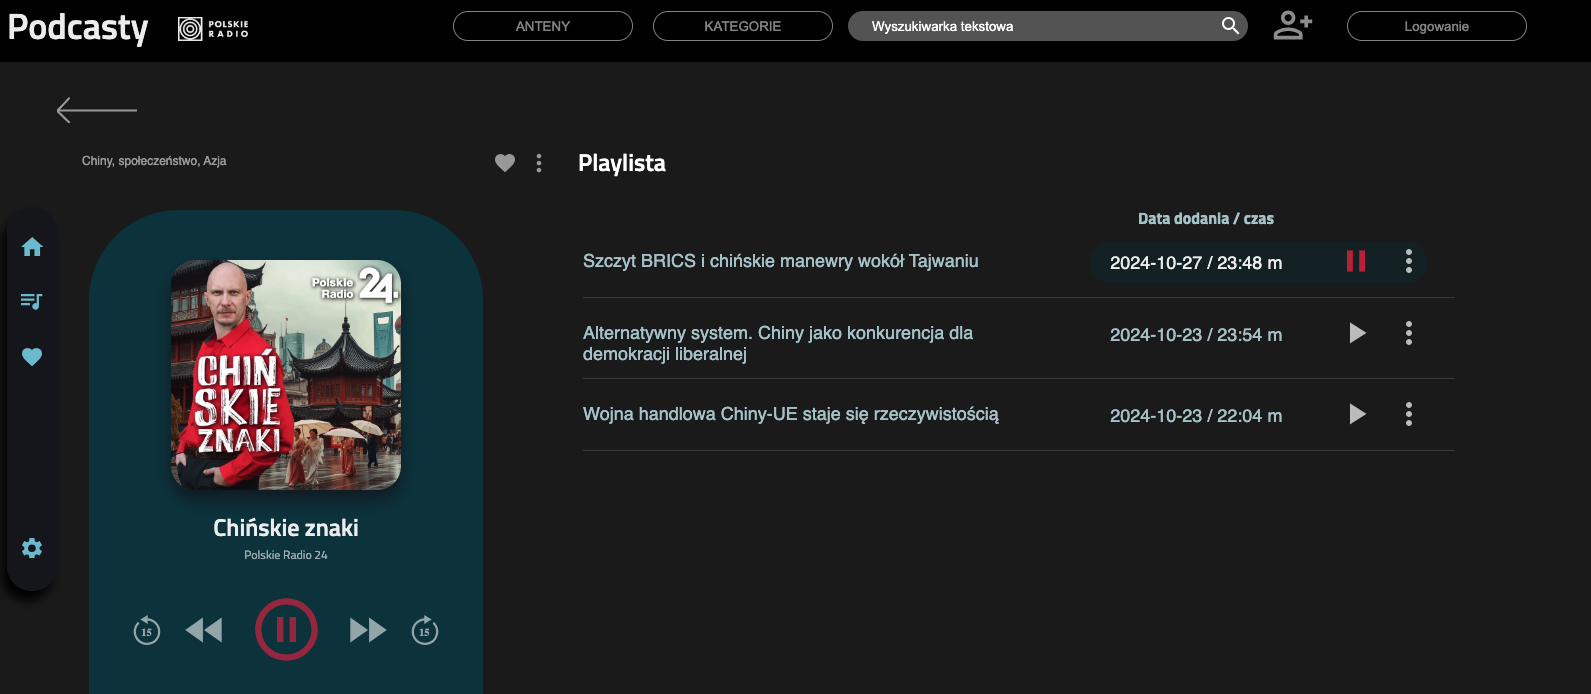
Task: Pause playback with large red button
Action: (286, 630)
